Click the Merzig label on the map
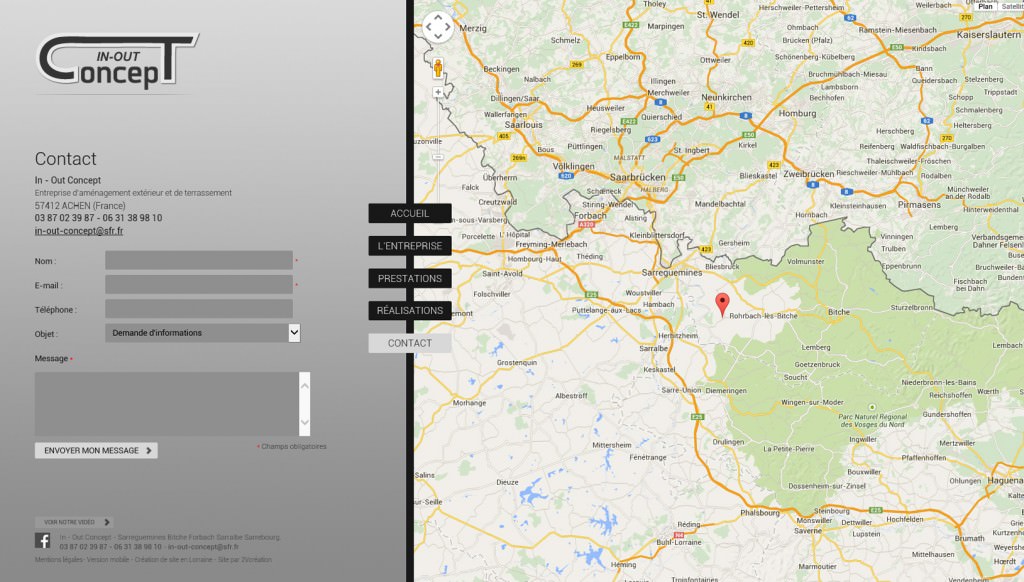Viewport: 1024px width, 582px height. 473,29
